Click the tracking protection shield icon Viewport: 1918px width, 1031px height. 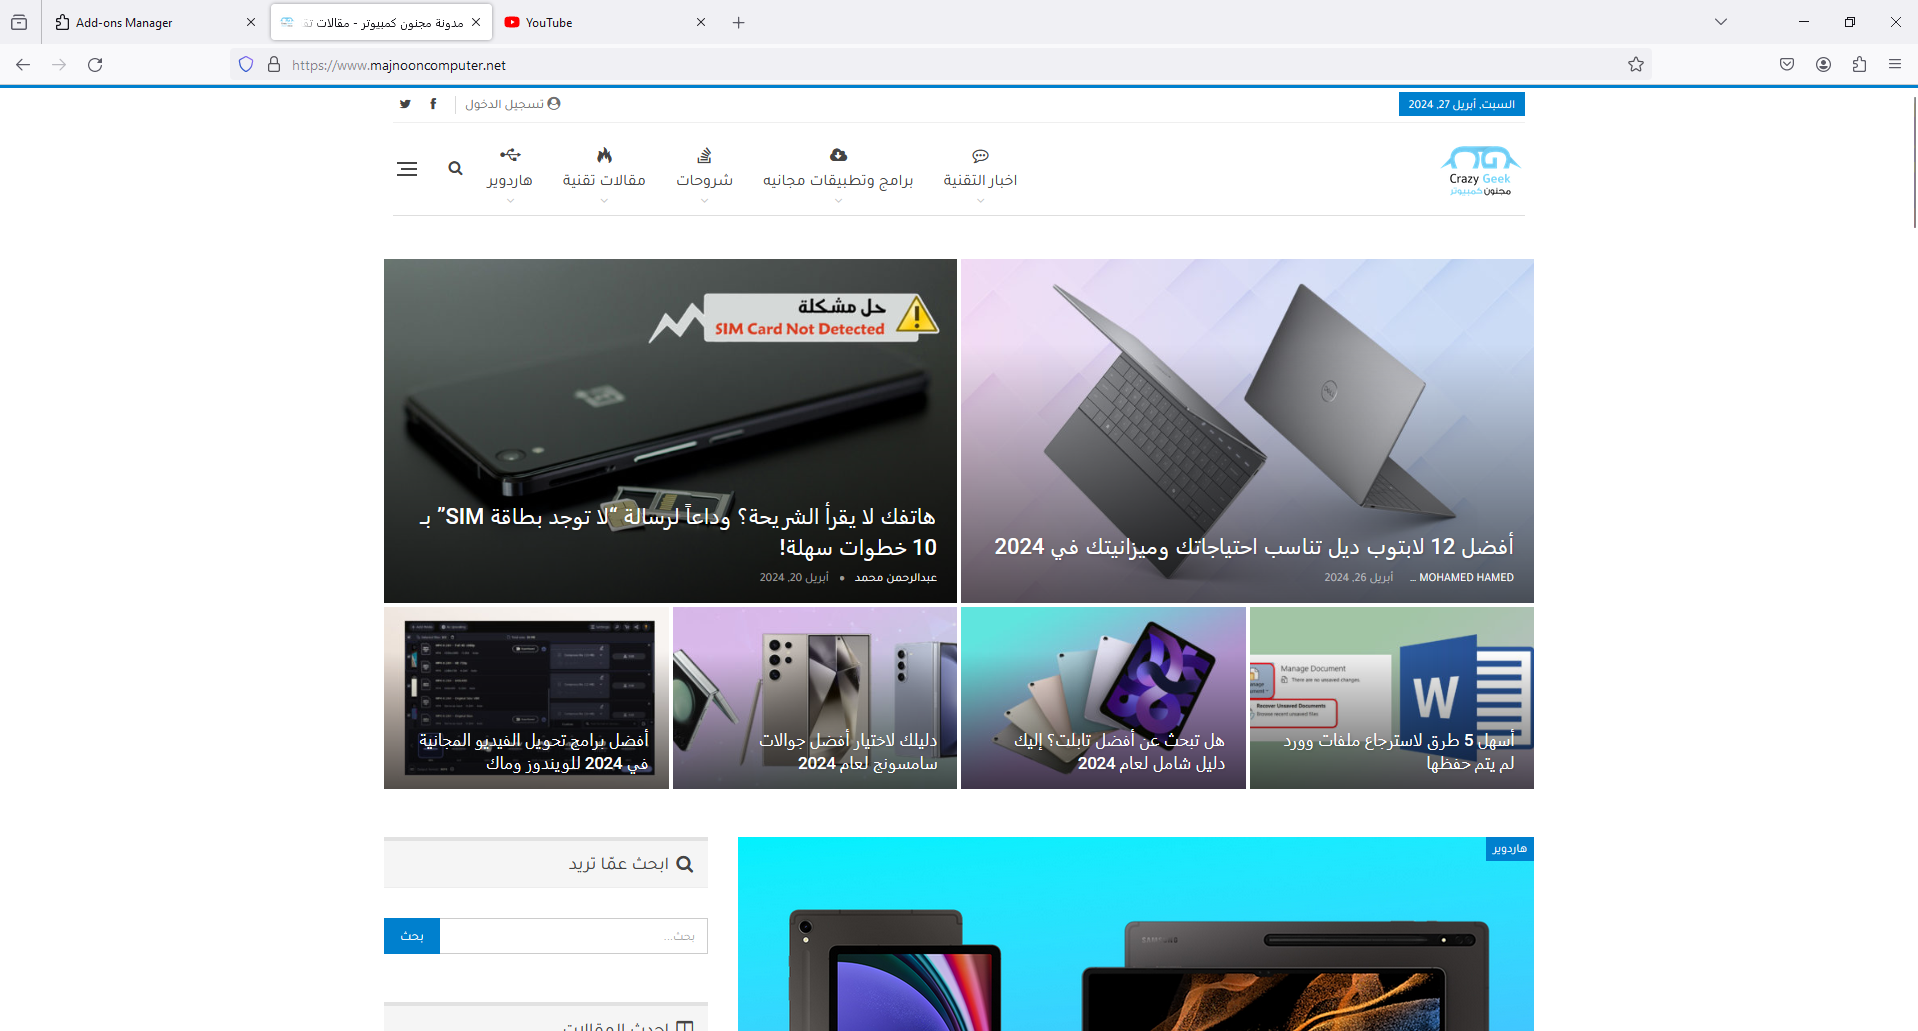pyautogui.click(x=245, y=64)
